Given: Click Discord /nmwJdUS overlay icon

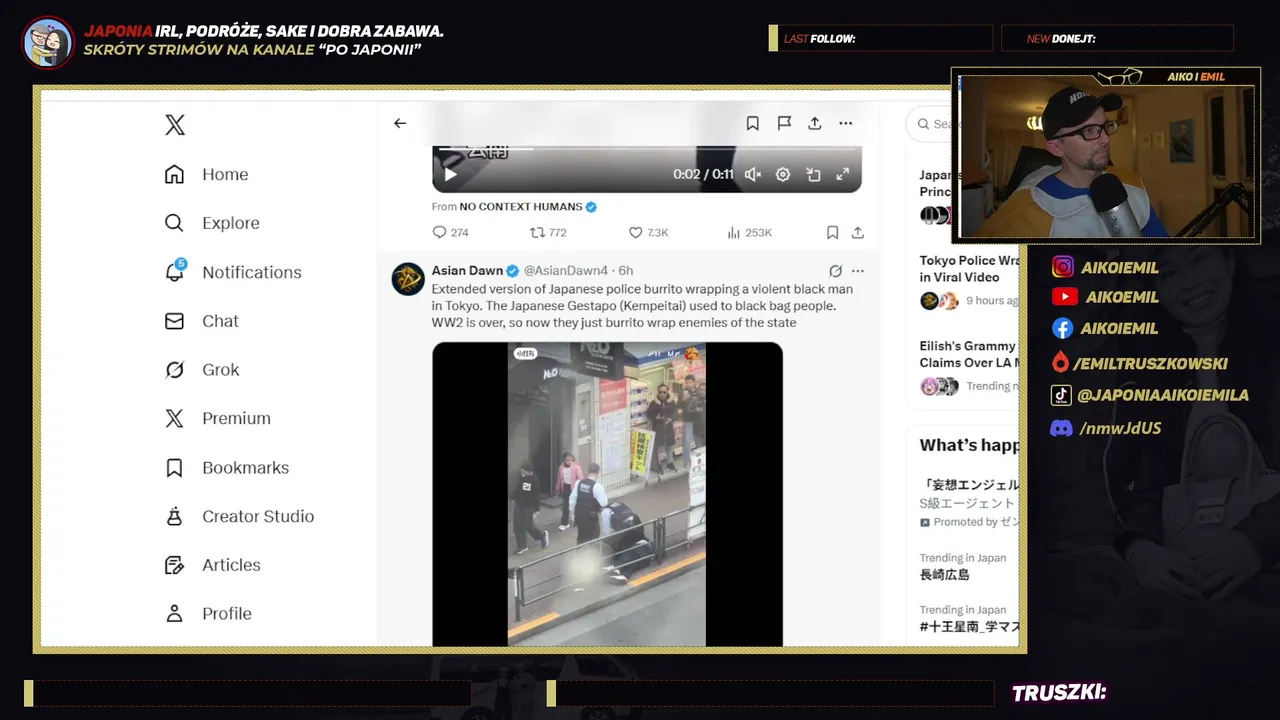Looking at the screenshot, I should [x=1061, y=428].
